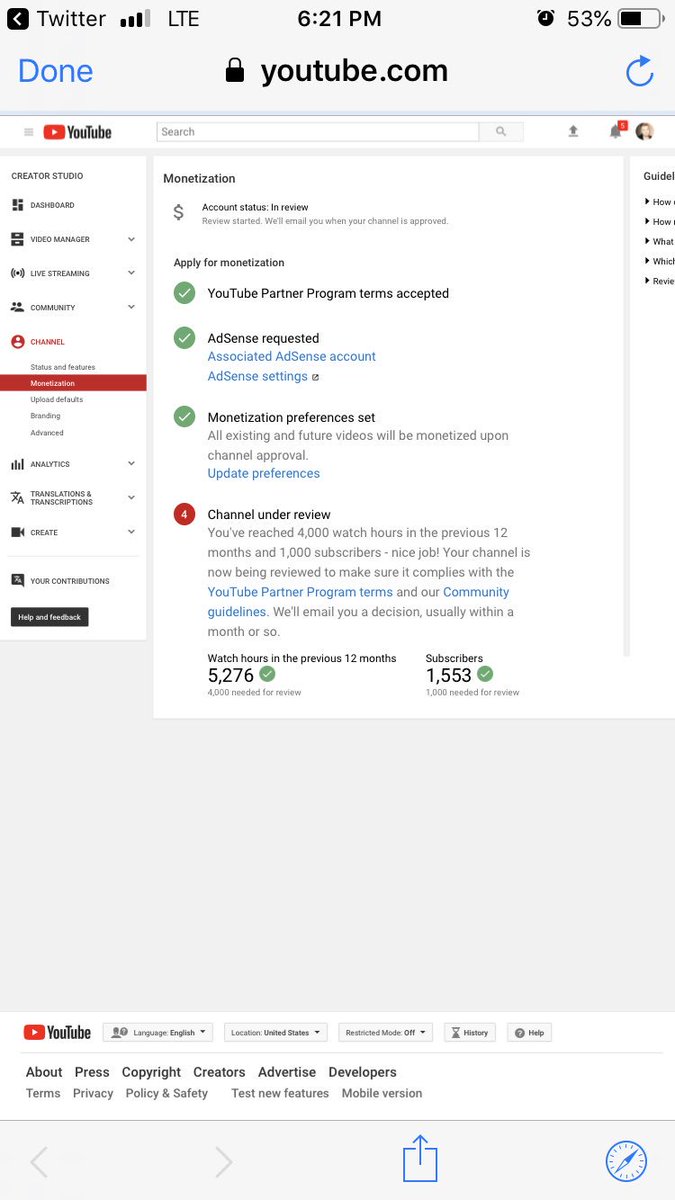Open the upload video arrow icon
The height and width of the screenshot is (1200, 675).
coord(573,131)
